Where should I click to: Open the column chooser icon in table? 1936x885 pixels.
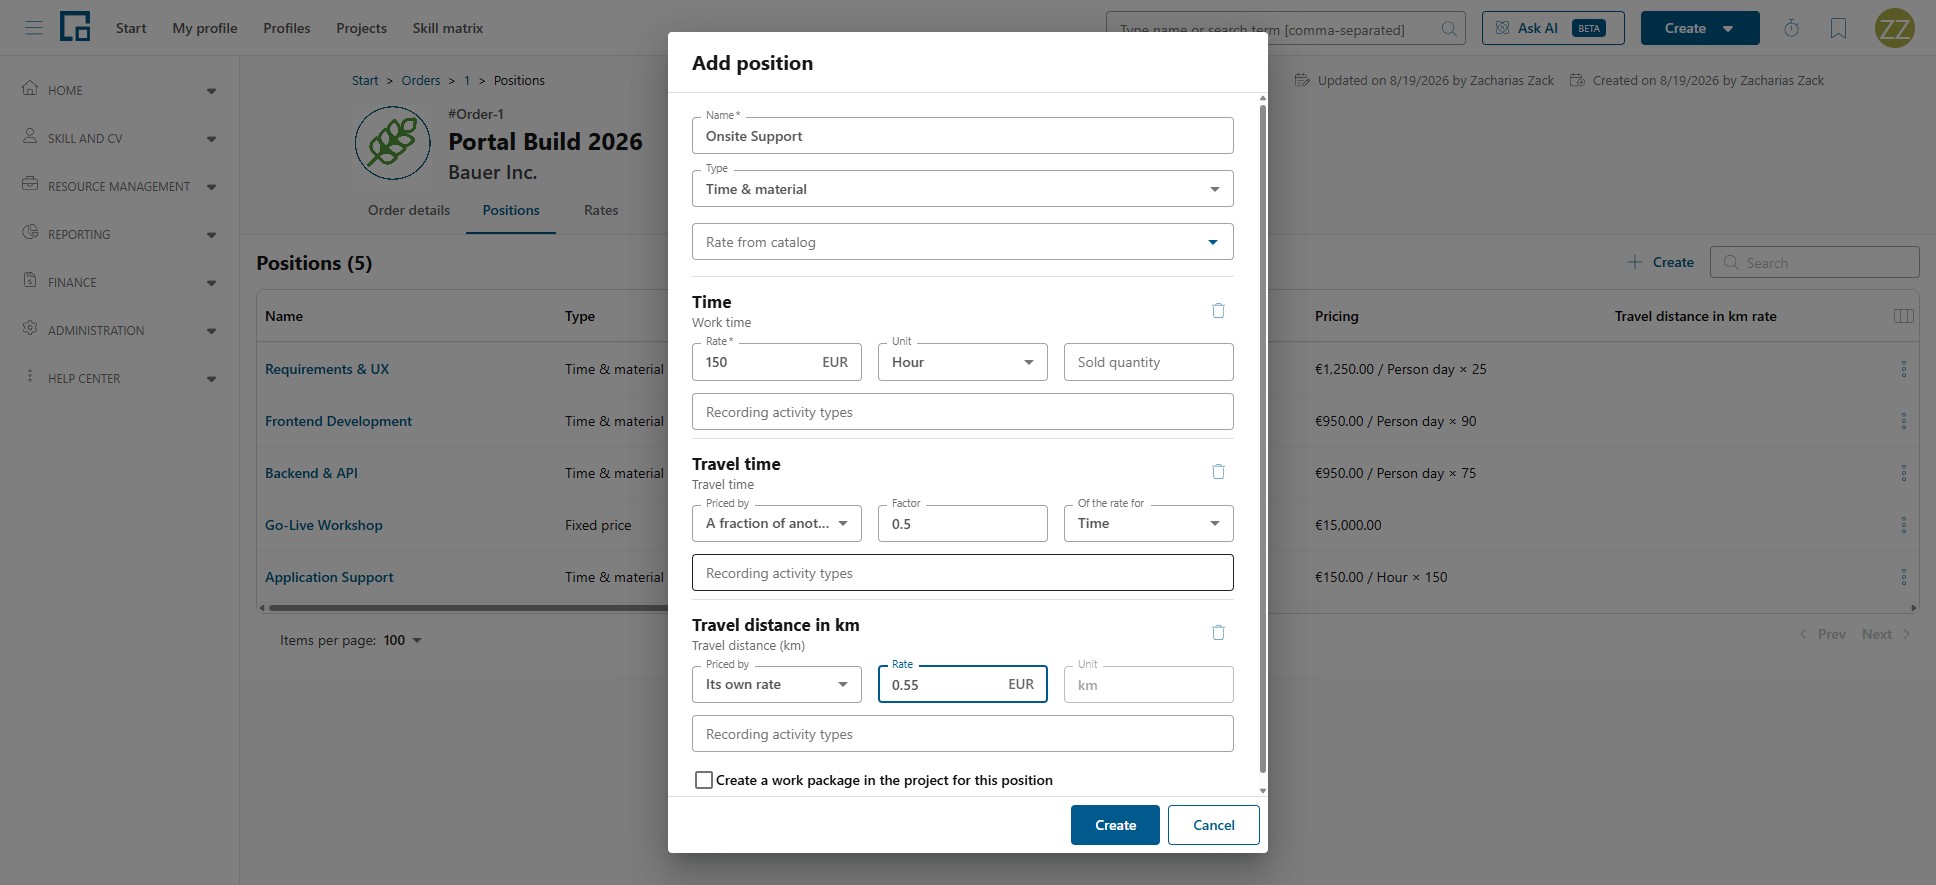[1903, 316]
